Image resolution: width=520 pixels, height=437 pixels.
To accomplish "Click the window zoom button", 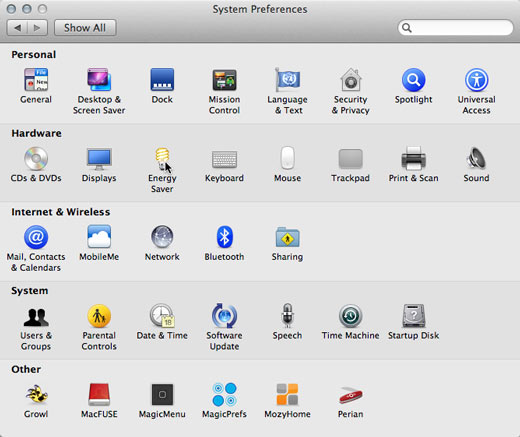I will [42, 9].
